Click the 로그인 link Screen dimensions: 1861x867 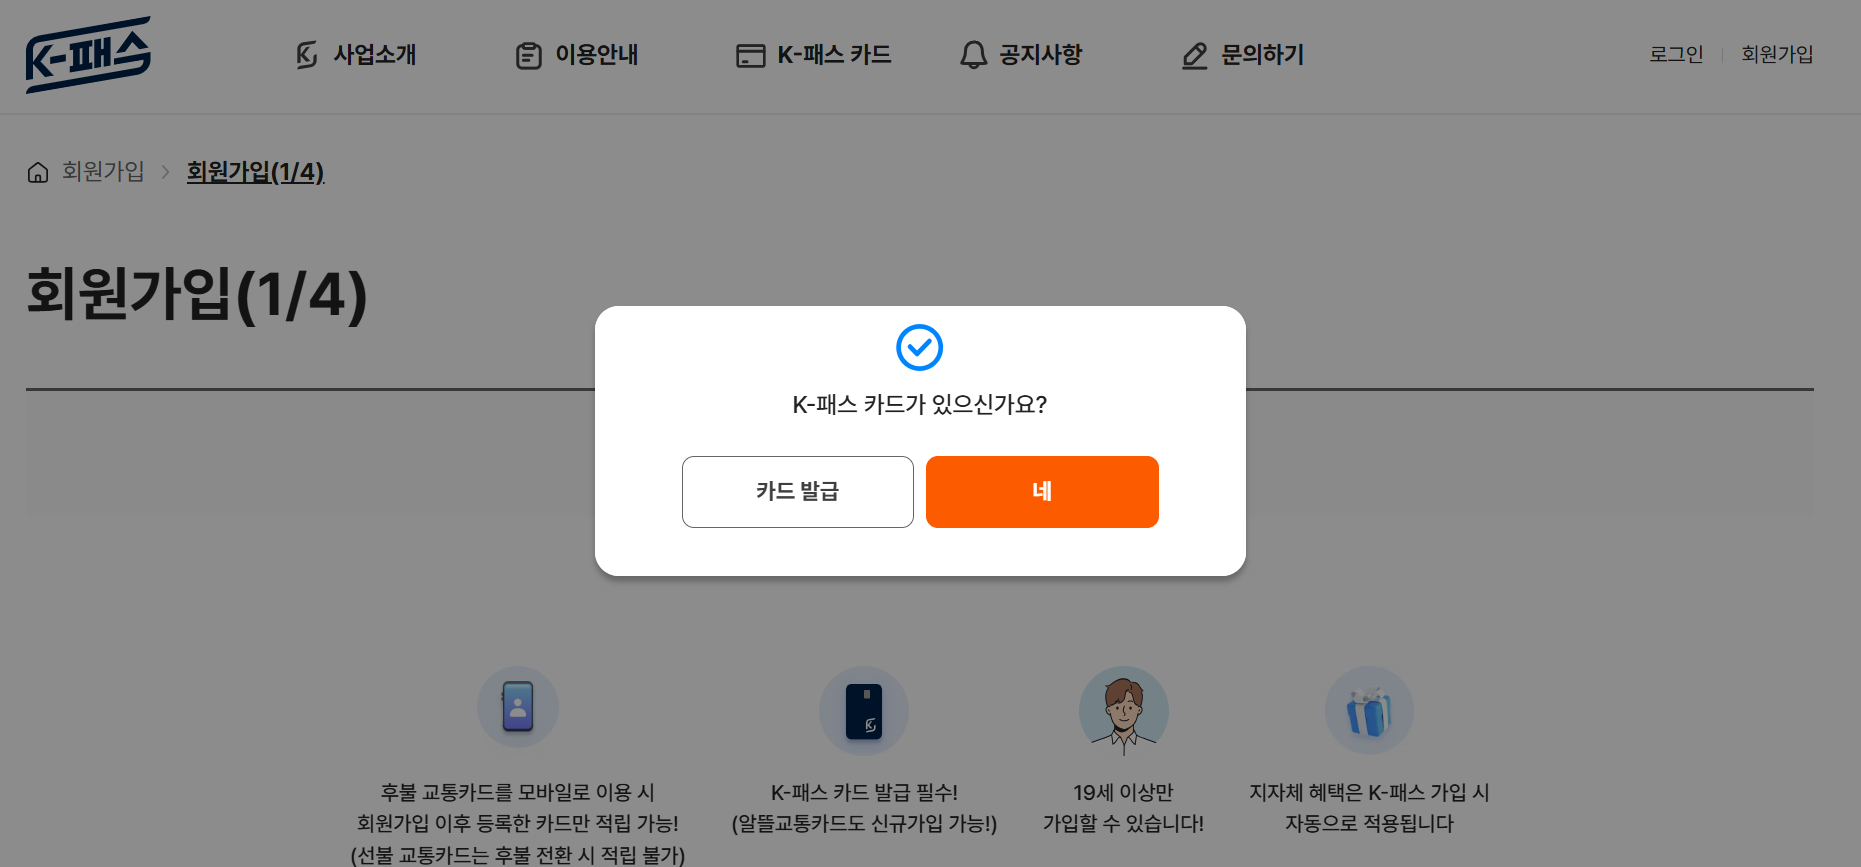coord(1676,54)
